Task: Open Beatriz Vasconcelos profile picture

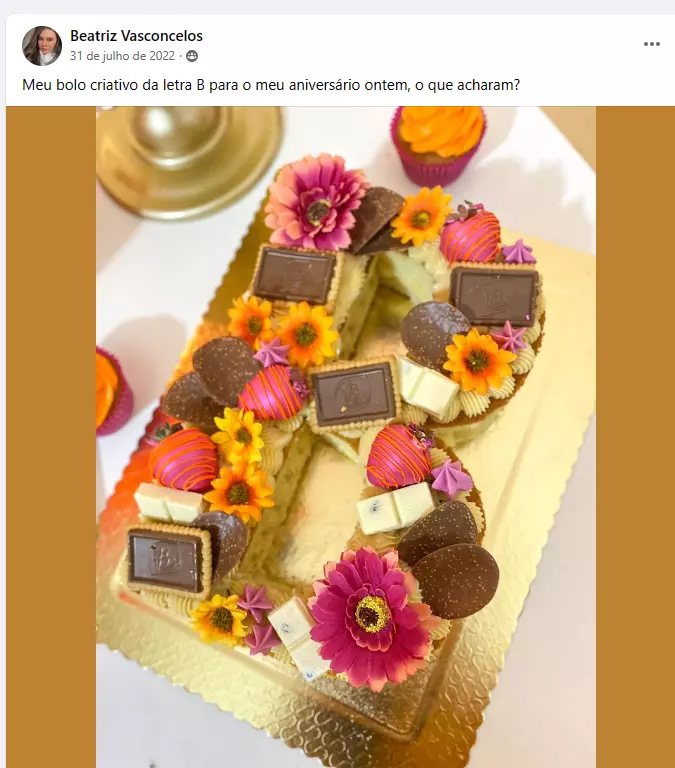Action: [42, 46]
